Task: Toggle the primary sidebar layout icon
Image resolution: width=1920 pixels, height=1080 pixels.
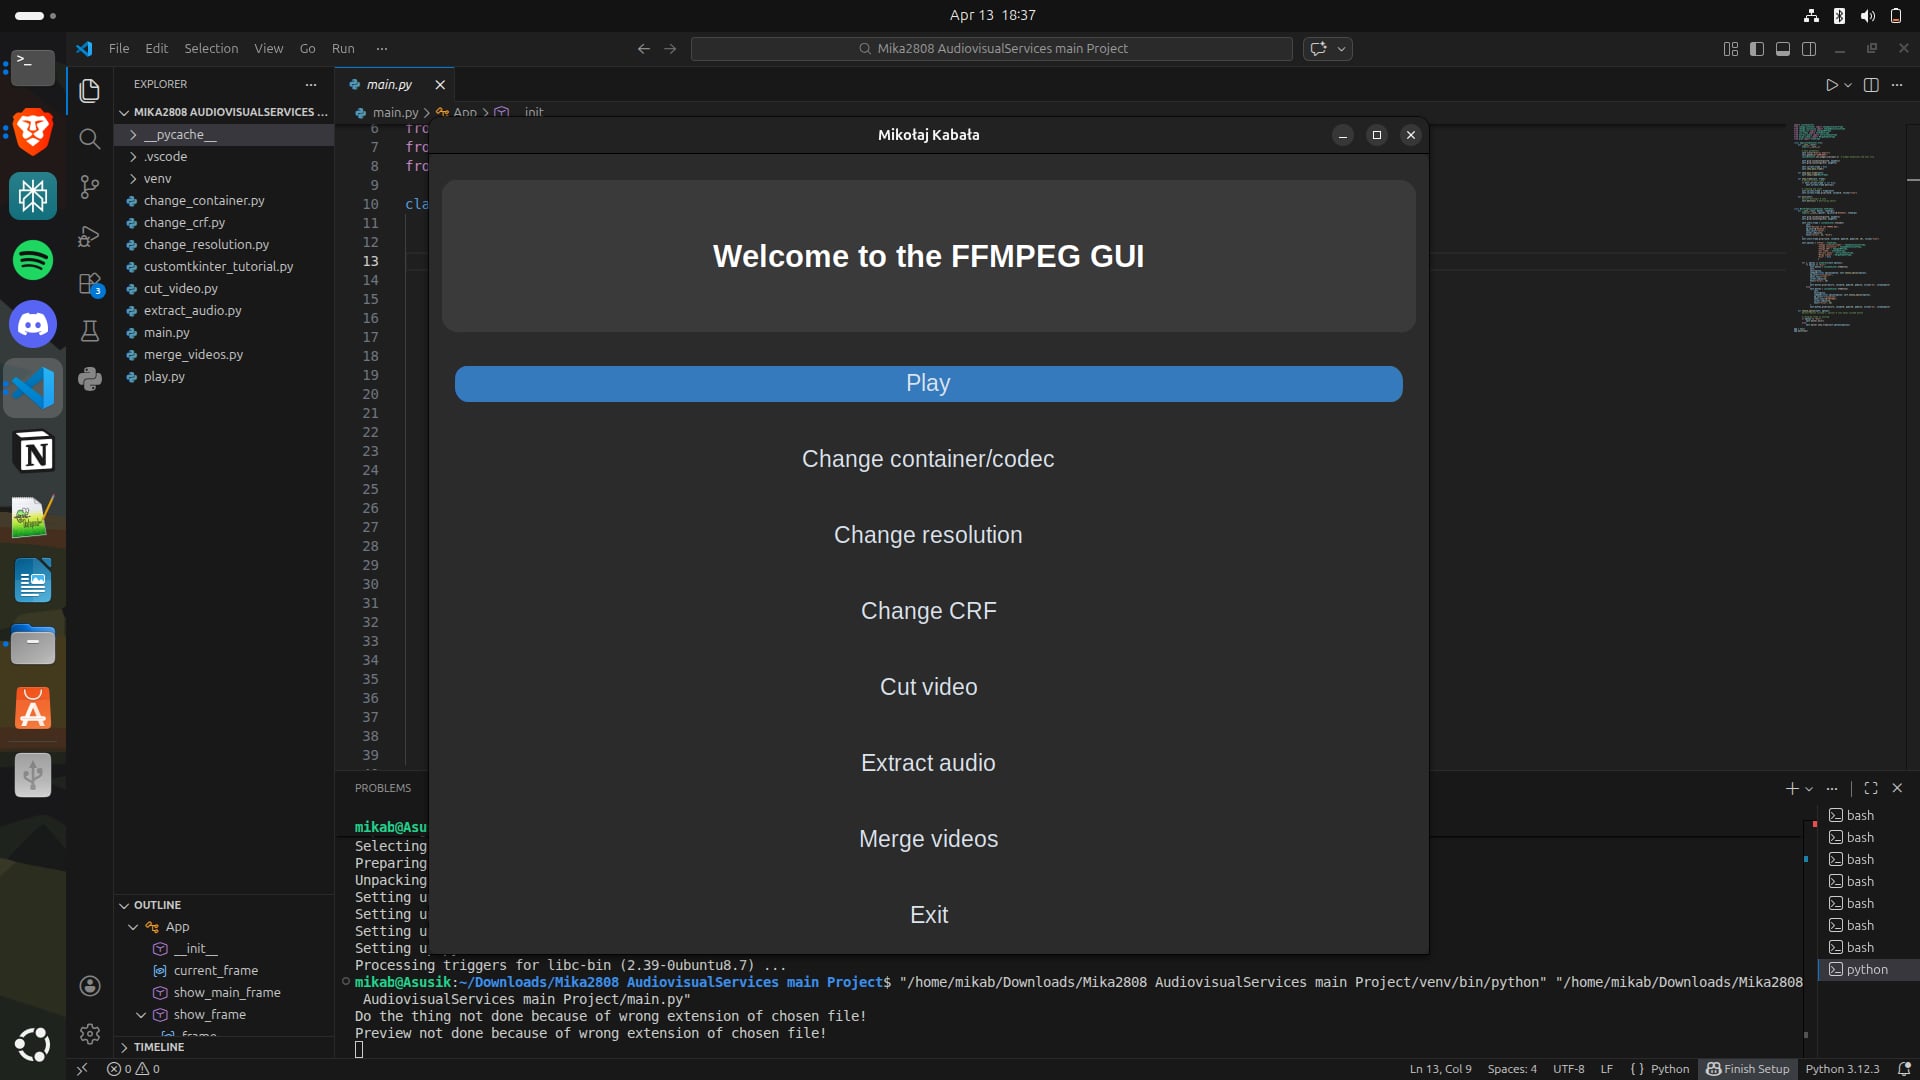Action: (1757, 49)
